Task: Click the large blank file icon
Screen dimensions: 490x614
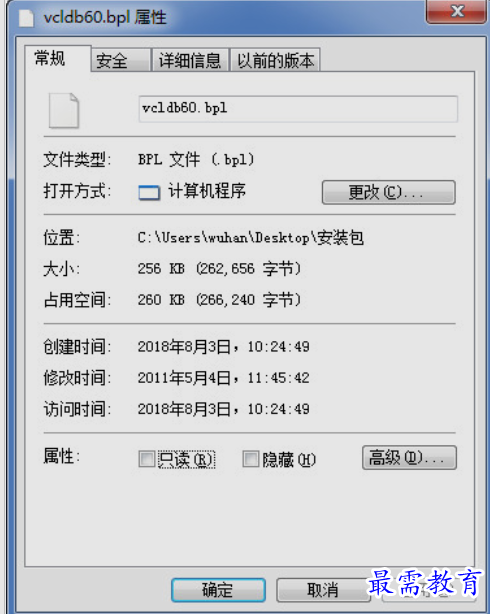Action: [x=63, y=110]
